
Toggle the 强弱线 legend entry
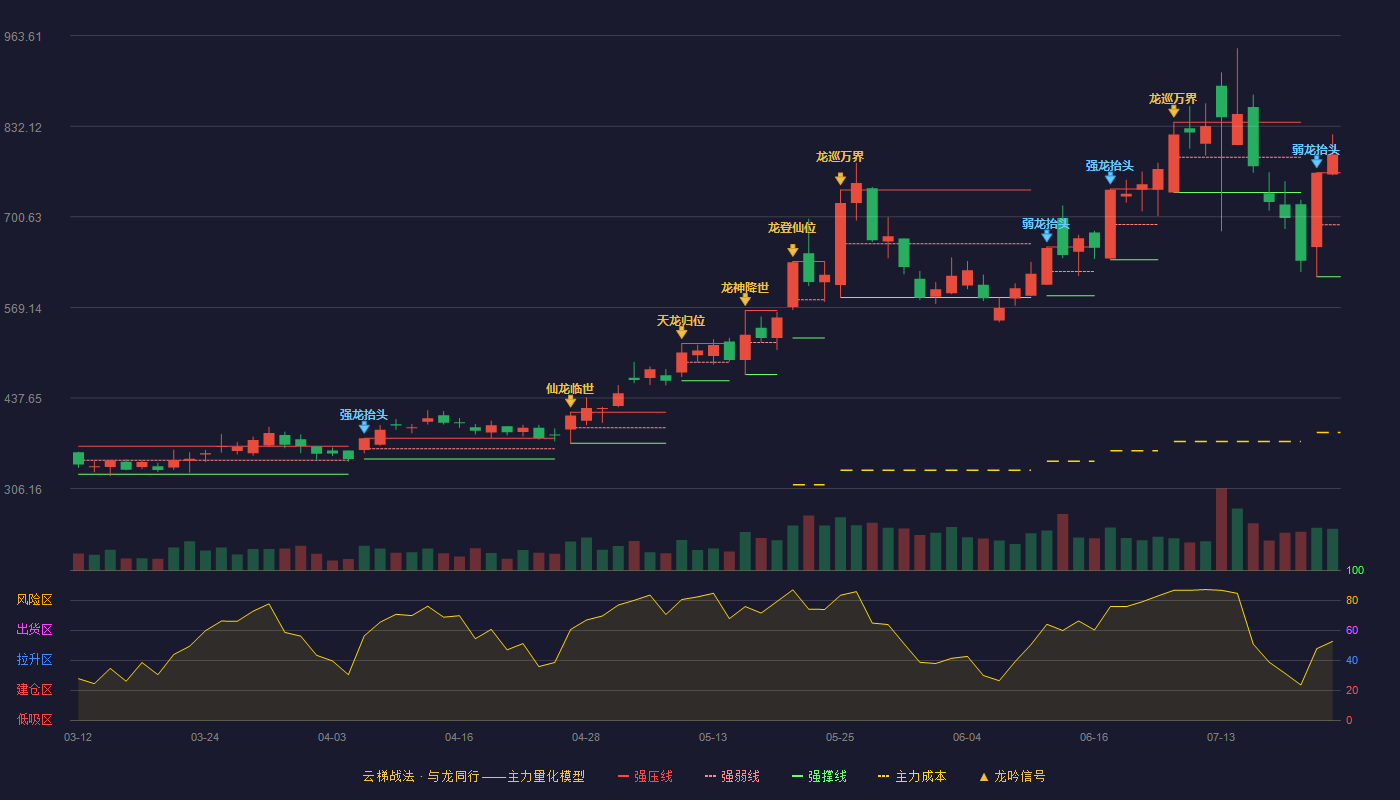732,776
